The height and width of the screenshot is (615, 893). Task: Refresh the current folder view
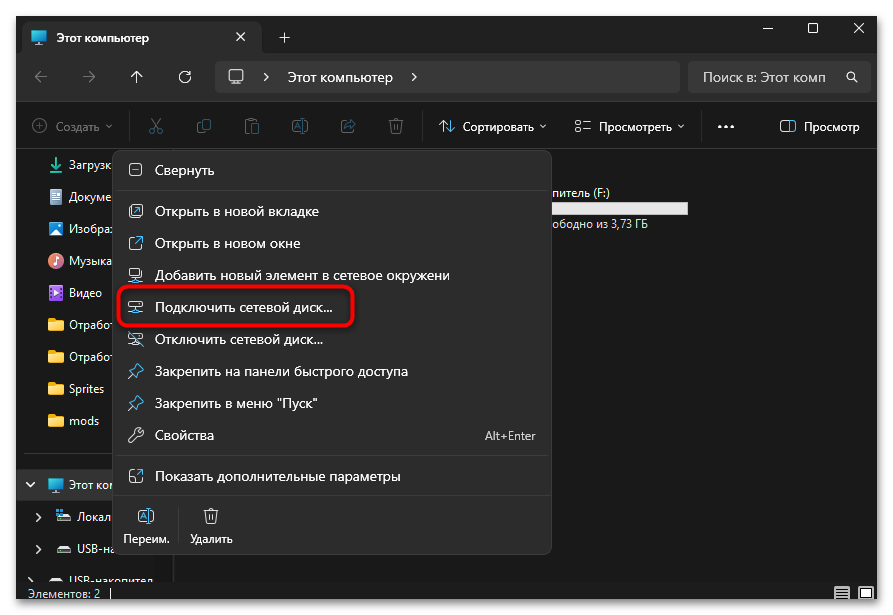[185, 77]
